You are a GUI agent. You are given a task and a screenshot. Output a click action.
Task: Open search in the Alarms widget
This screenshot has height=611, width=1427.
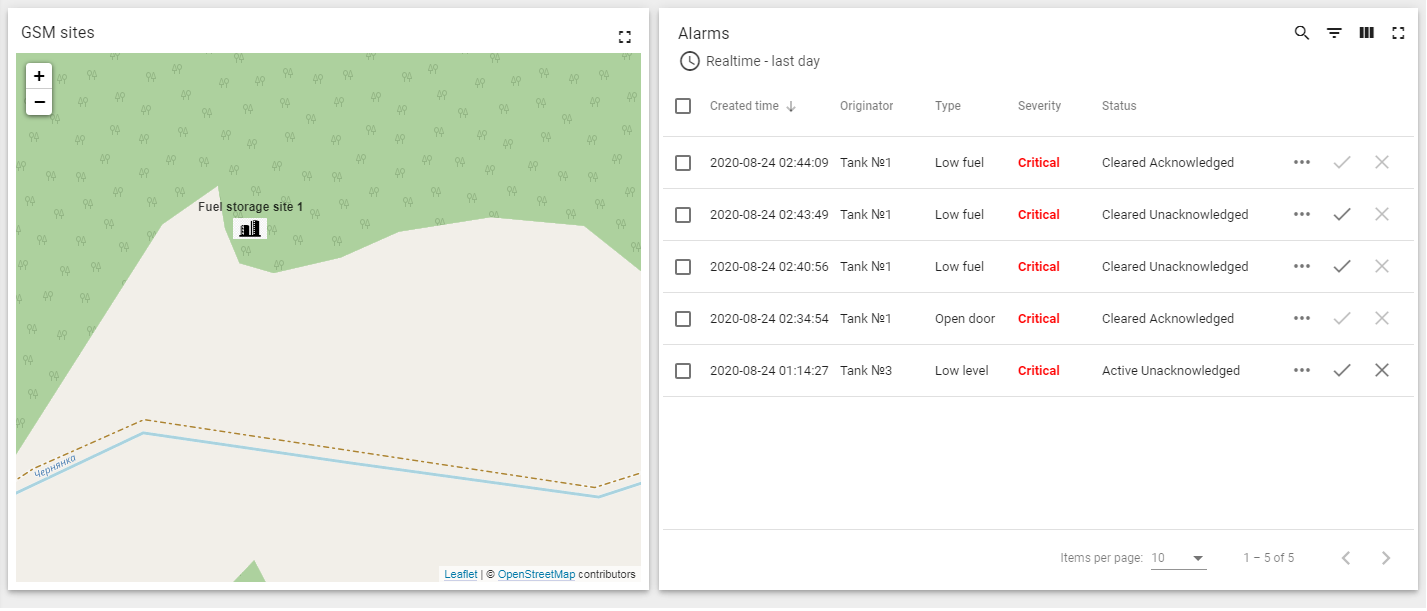(1301, 33)
